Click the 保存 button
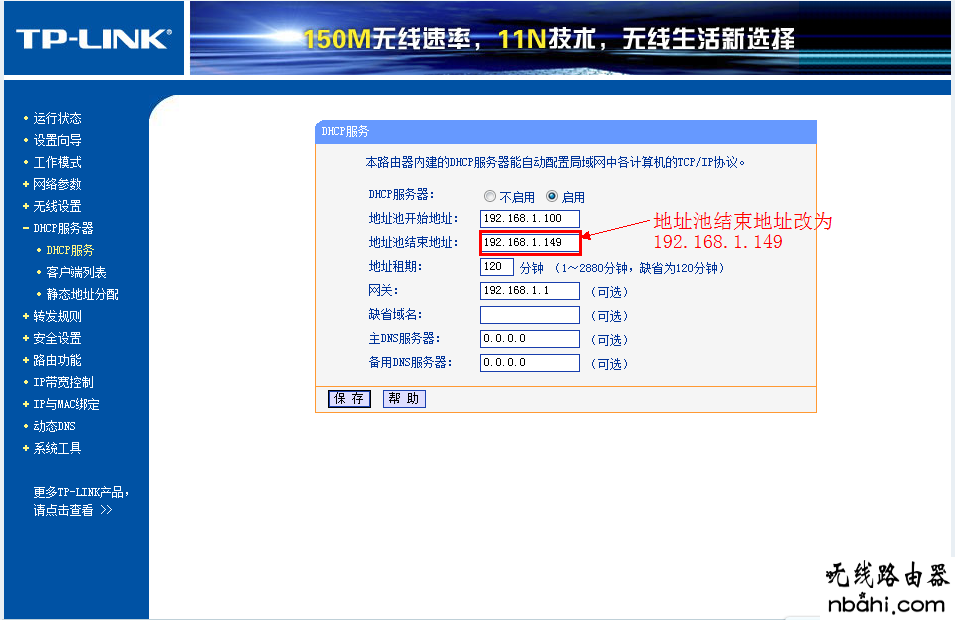This screenshot has height=620, width=955. coord(349,399)
